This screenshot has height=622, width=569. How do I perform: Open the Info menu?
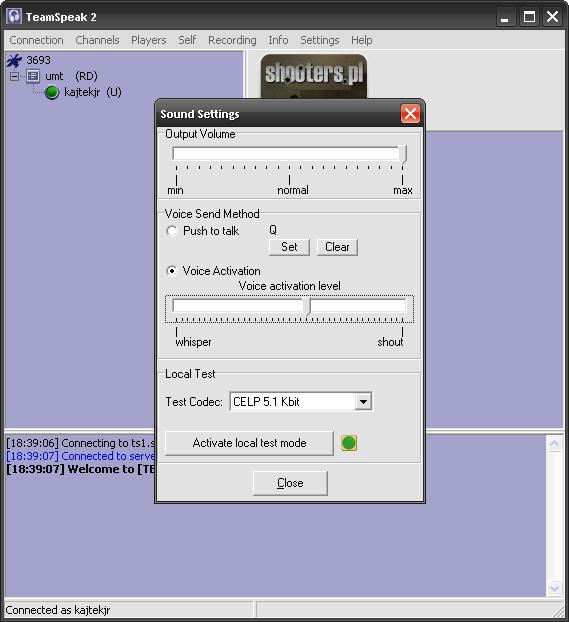pos(278,40)
